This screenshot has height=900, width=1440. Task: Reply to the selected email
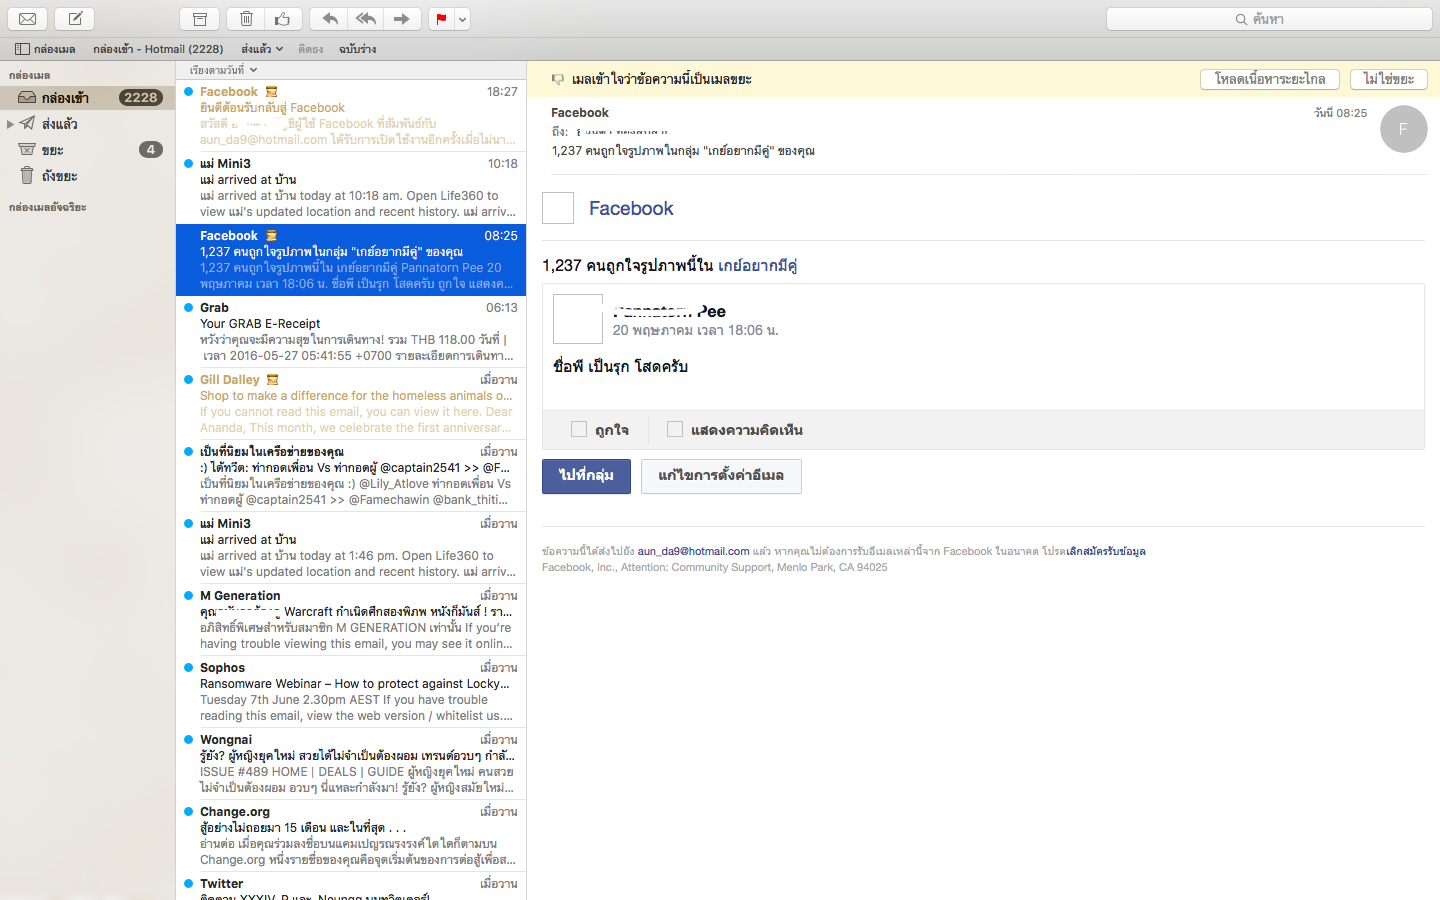tap(329, 18)
